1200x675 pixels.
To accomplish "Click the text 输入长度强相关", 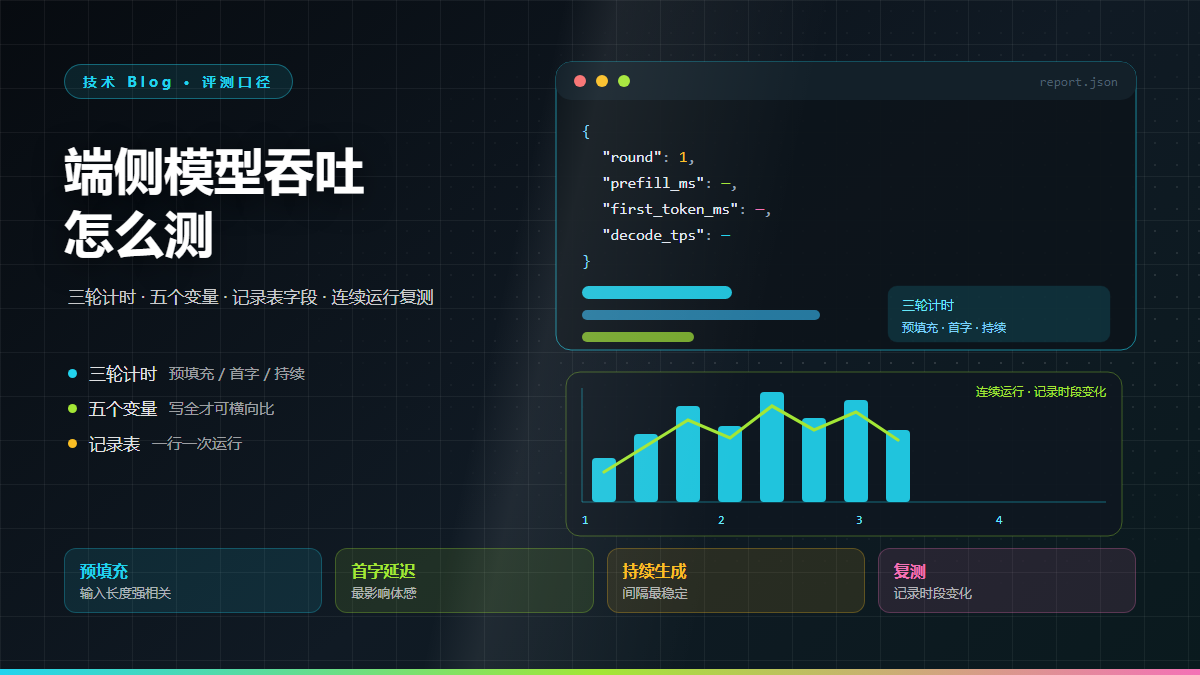I will pyautogui.click(x=126, y=593).
